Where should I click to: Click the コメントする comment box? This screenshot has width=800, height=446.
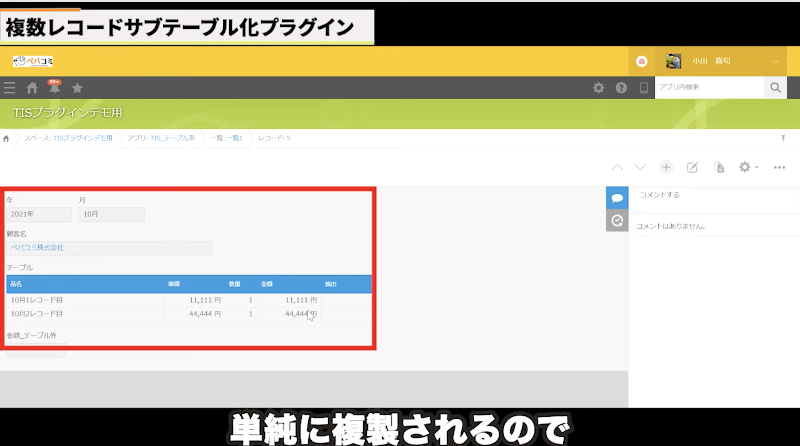point(712,195)
